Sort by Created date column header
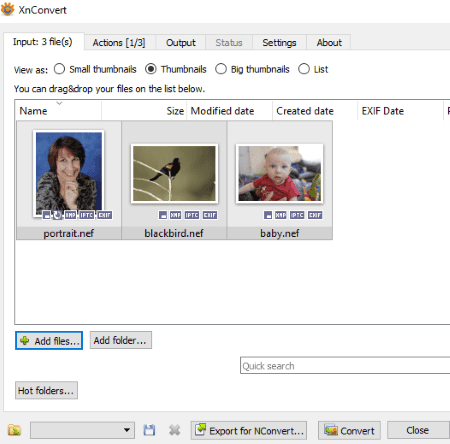The image size is (450, 444). click(x=315, y=111)
